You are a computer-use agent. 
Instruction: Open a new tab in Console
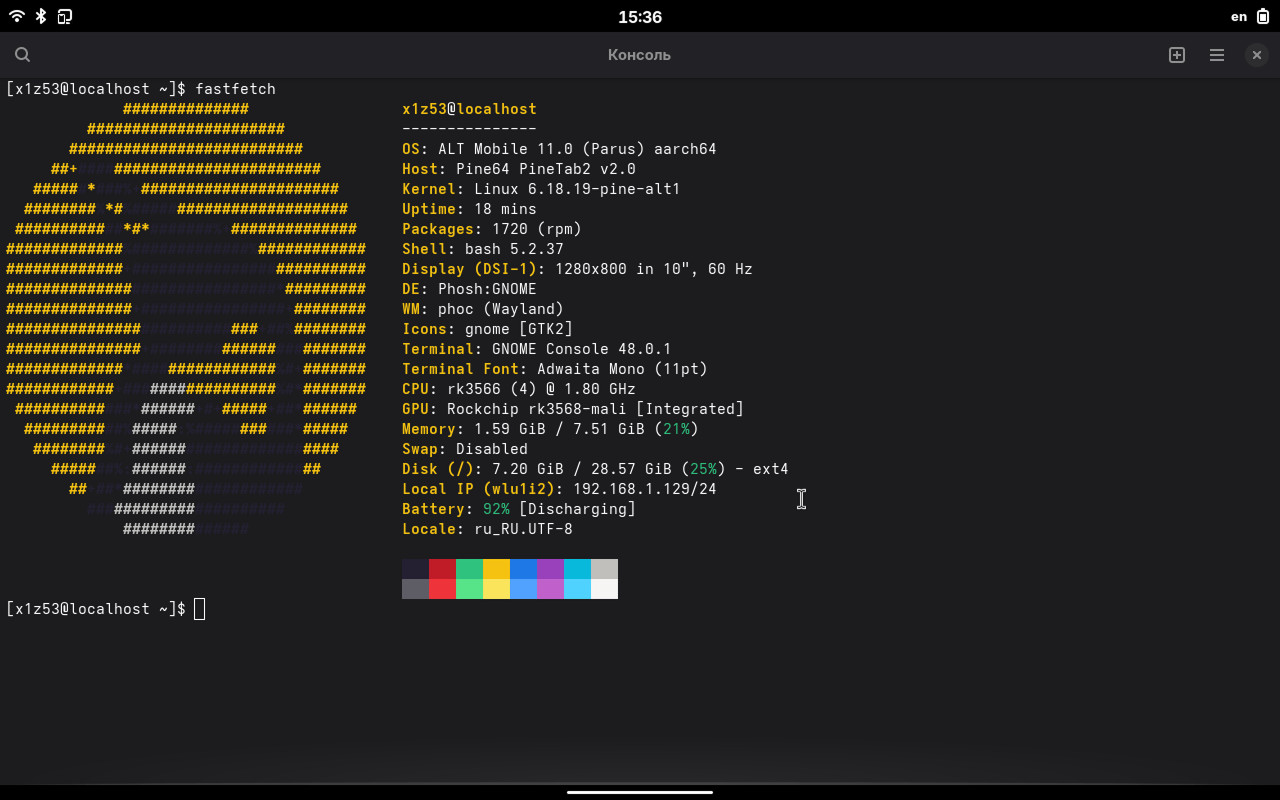point(1177,55)
